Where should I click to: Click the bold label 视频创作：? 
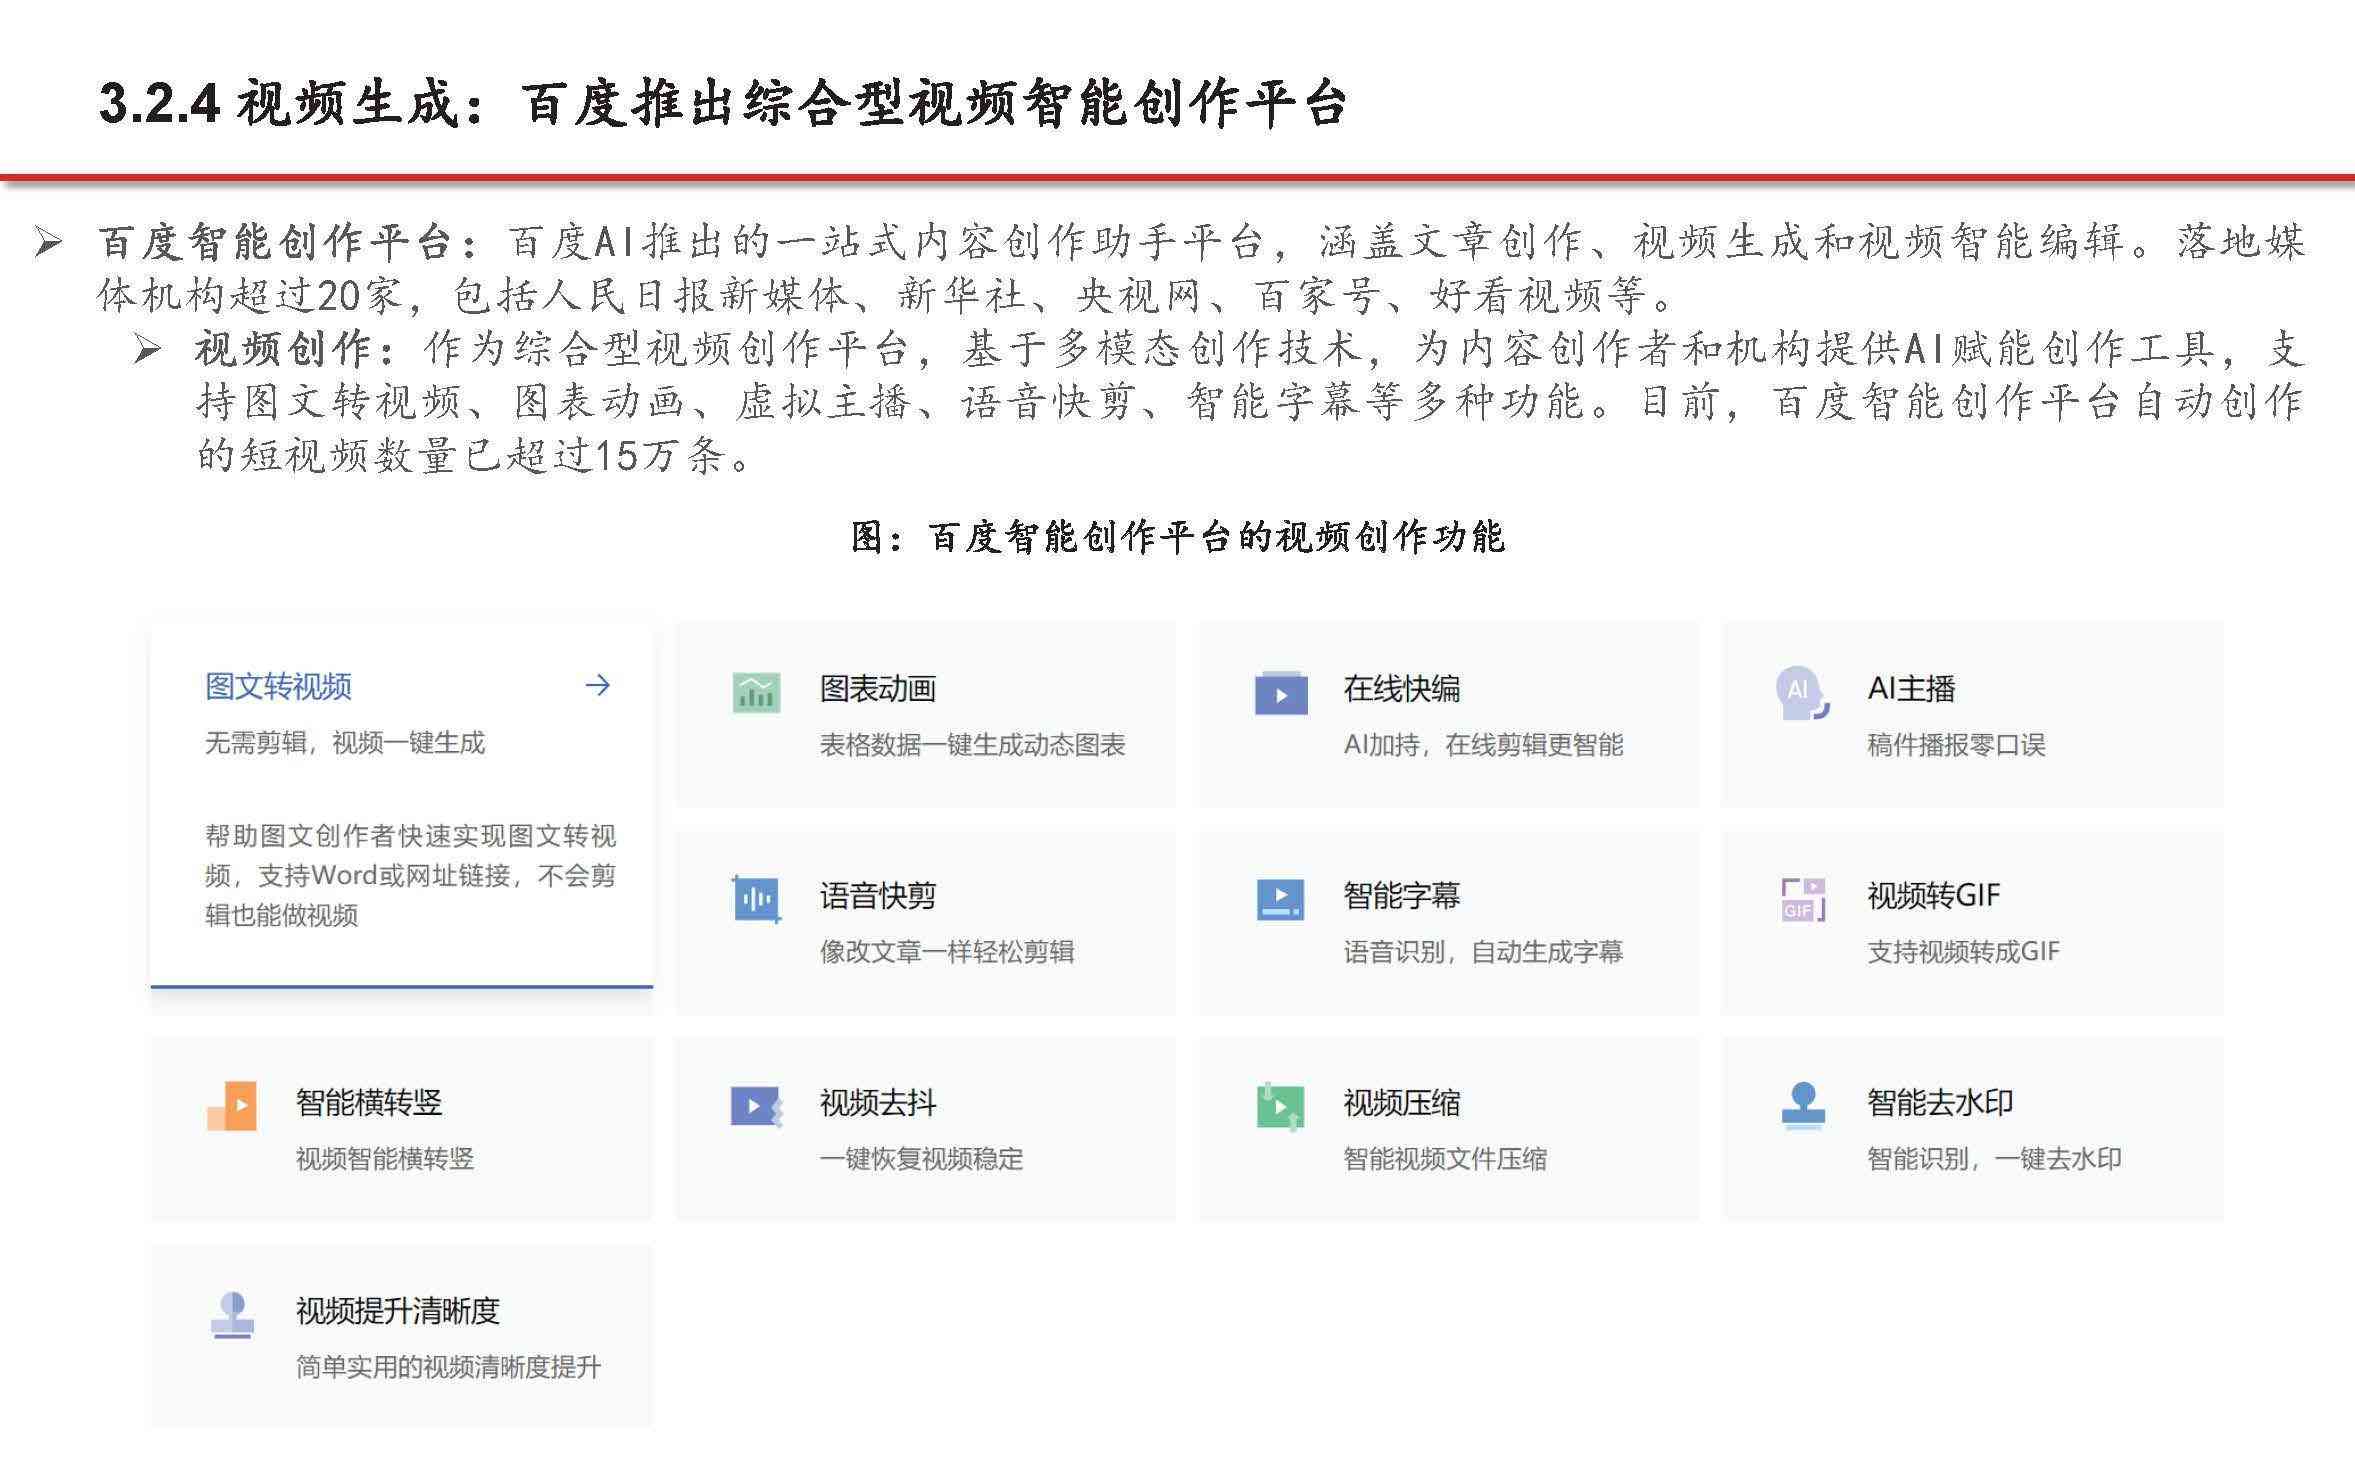[x=297, y=349]
